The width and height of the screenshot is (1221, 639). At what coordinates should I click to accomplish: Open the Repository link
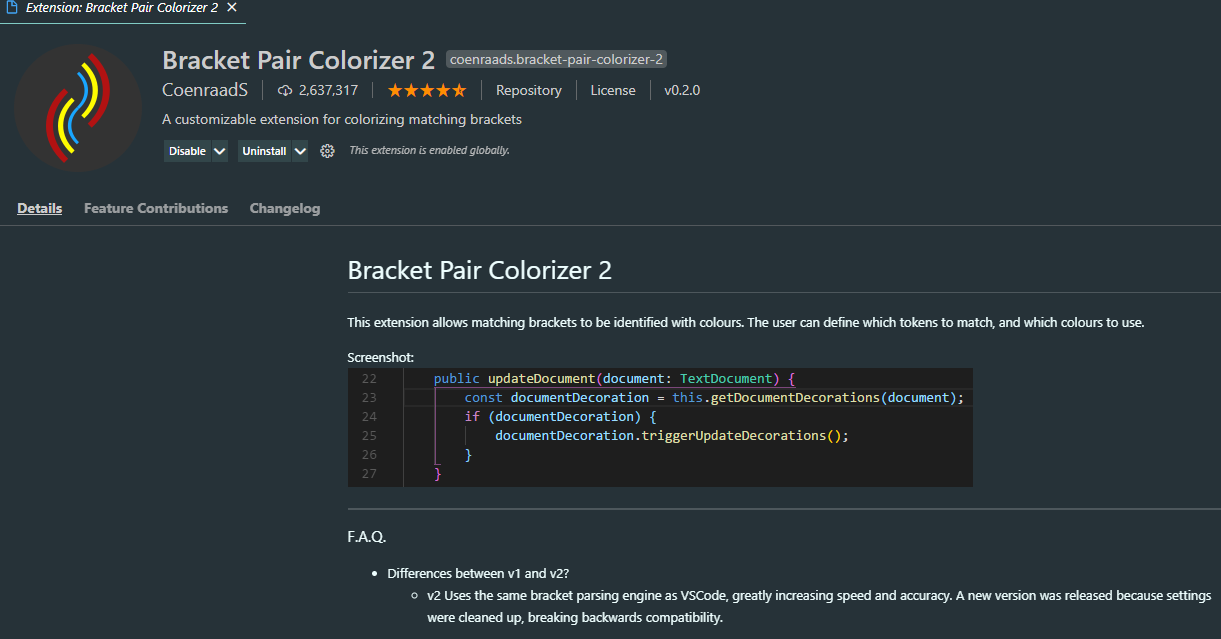529,90
